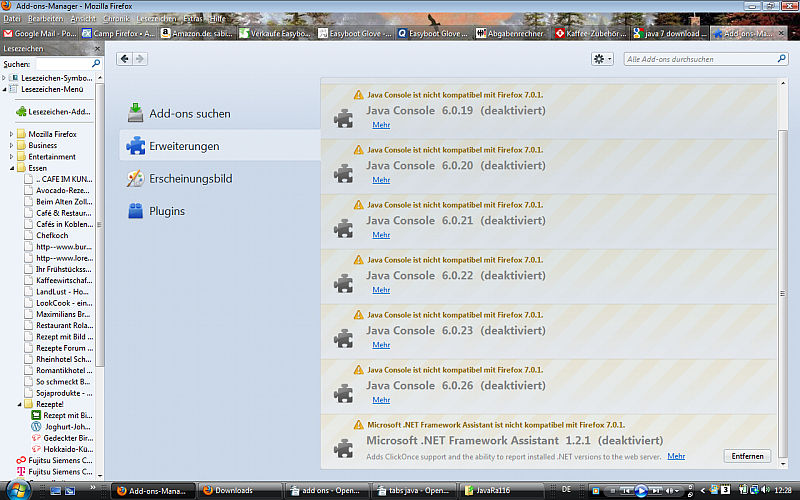Open the tabs java - Open... taskbar item
This screenshot has height=500, width=800.
click(414, 490)
